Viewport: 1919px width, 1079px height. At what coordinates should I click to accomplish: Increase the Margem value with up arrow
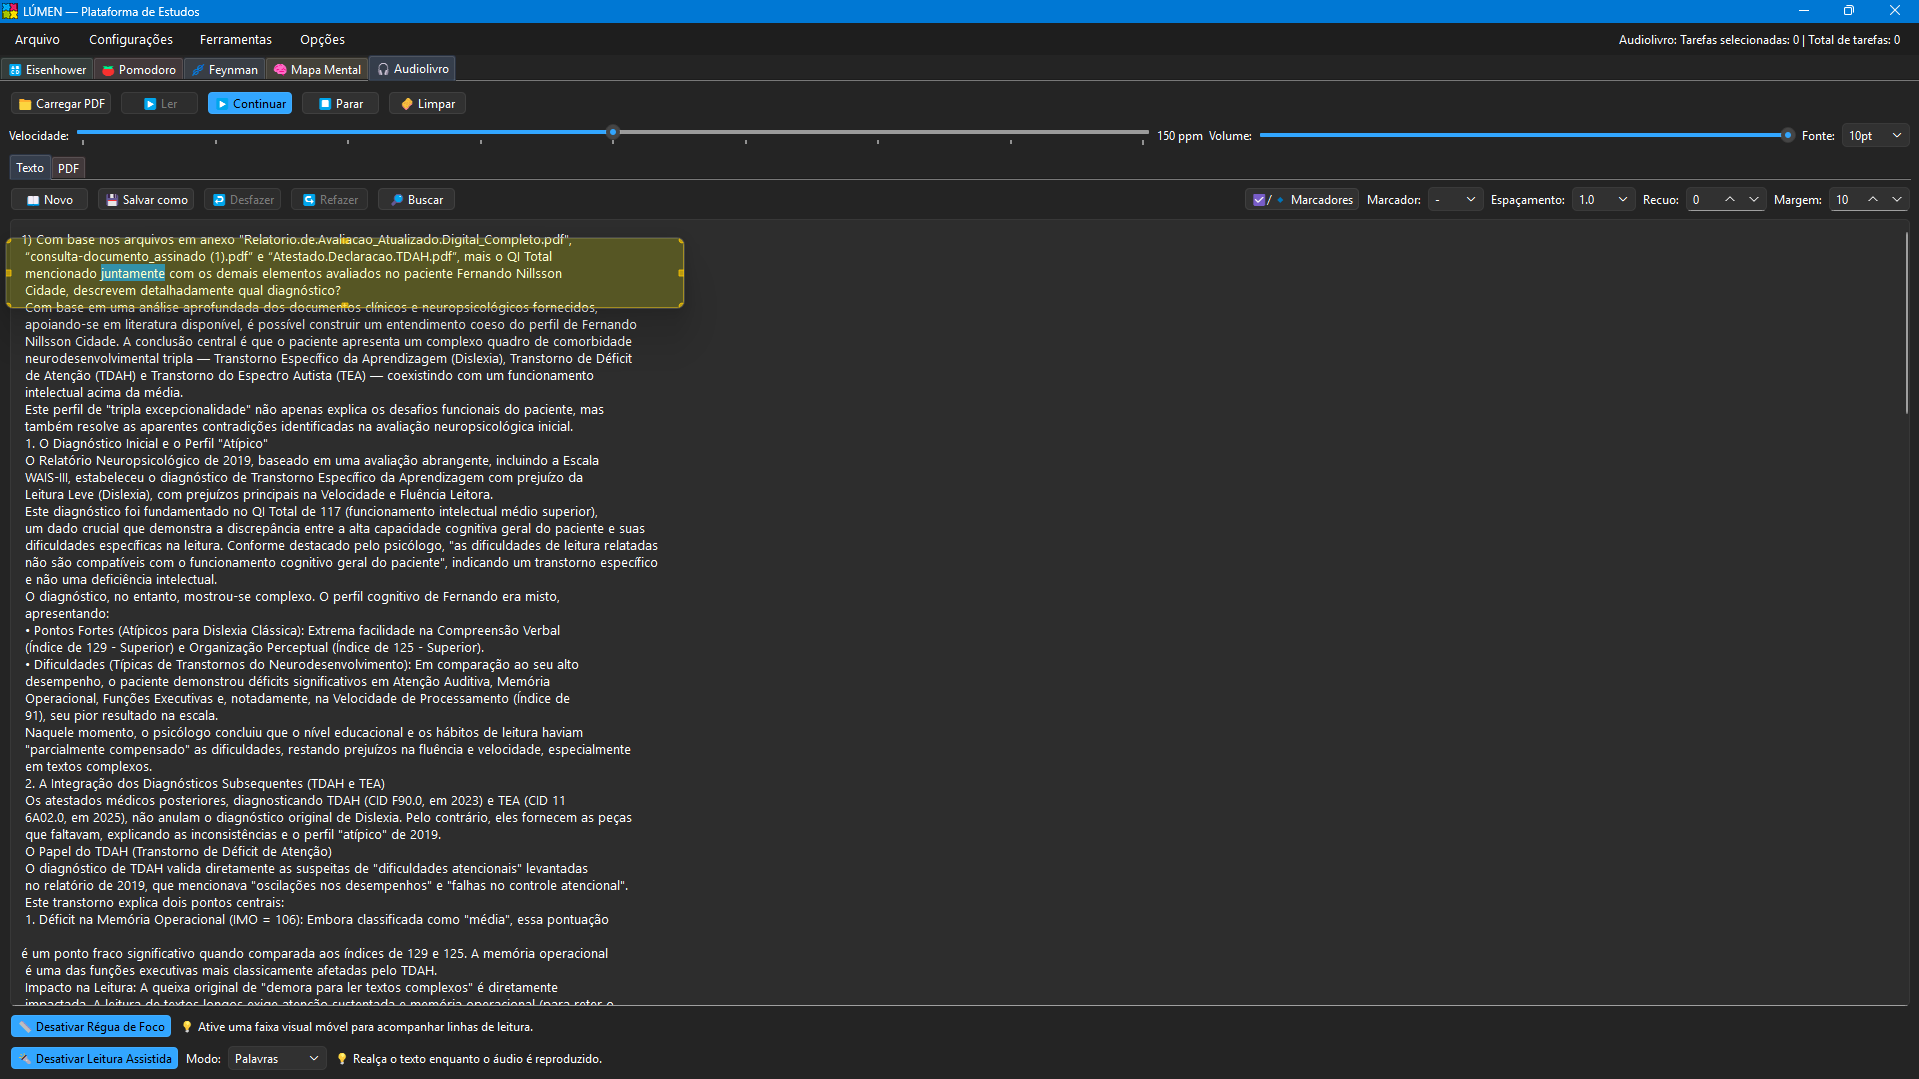pos(1873,199)
